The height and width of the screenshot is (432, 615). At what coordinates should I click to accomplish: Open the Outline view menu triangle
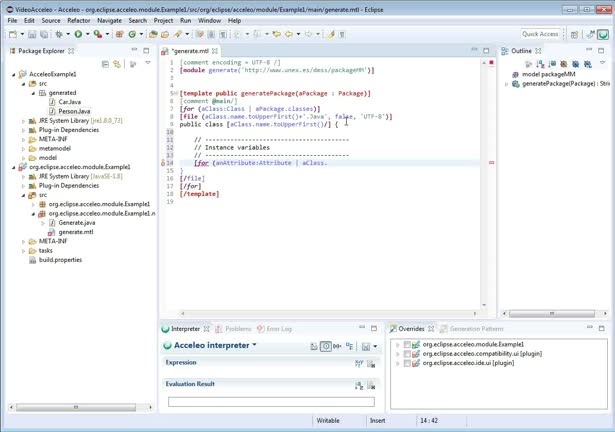(602, 63)
